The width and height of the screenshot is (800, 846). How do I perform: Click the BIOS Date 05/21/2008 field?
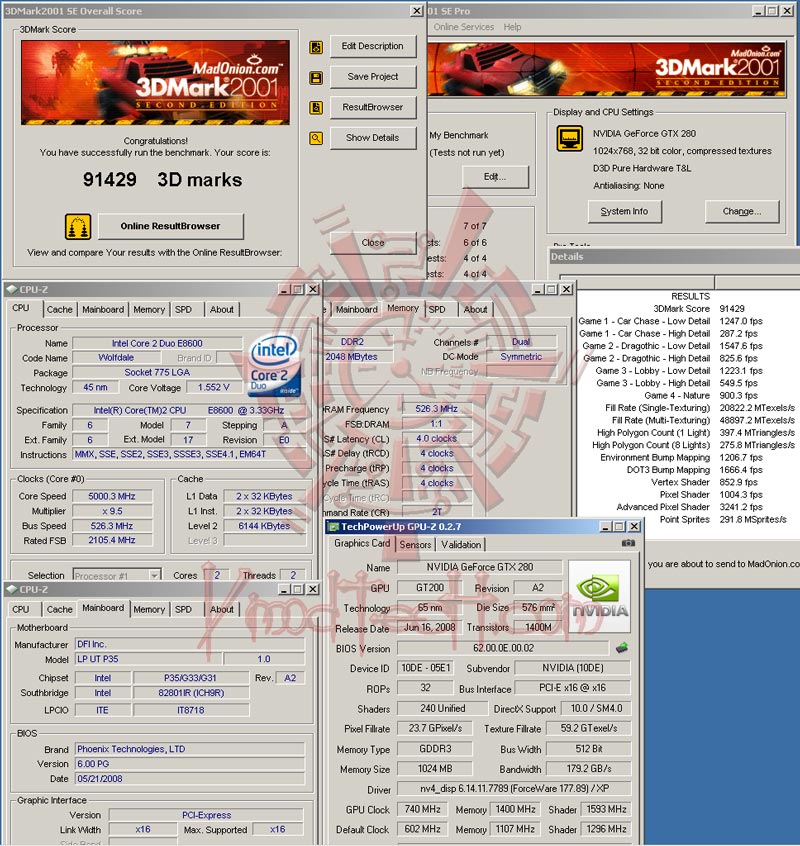pyautogui.click(x=189, y=779)
